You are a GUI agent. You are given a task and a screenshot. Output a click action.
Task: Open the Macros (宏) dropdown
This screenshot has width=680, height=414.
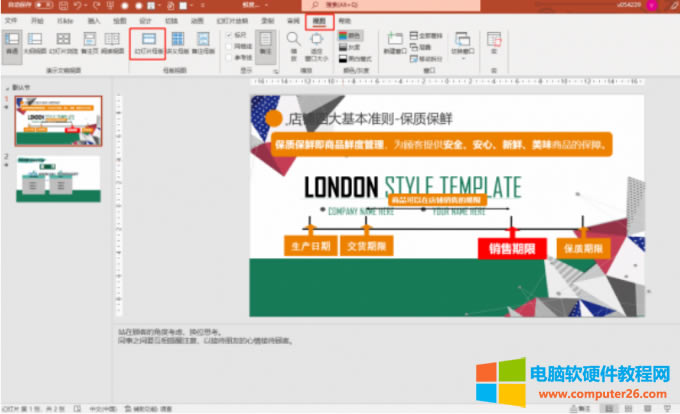coord(494,44)
